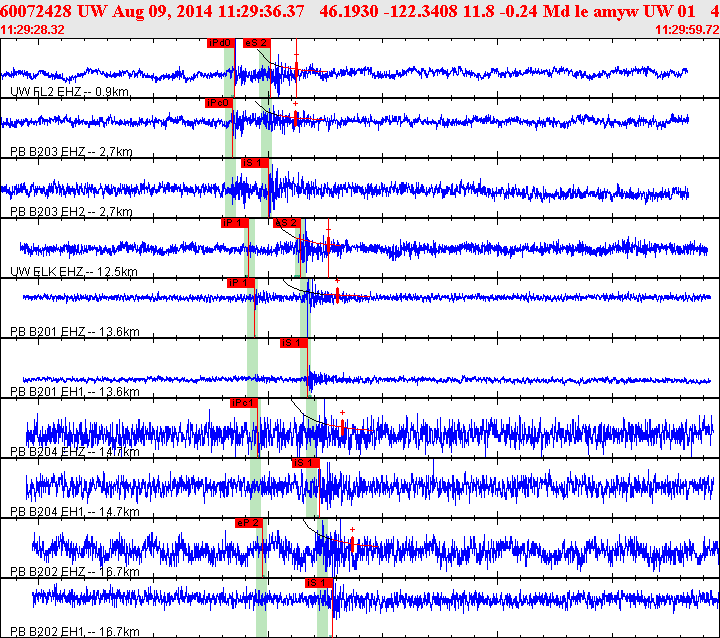Select the PB B202 EH1 16.7km label
720x638 pixels.
74,632
